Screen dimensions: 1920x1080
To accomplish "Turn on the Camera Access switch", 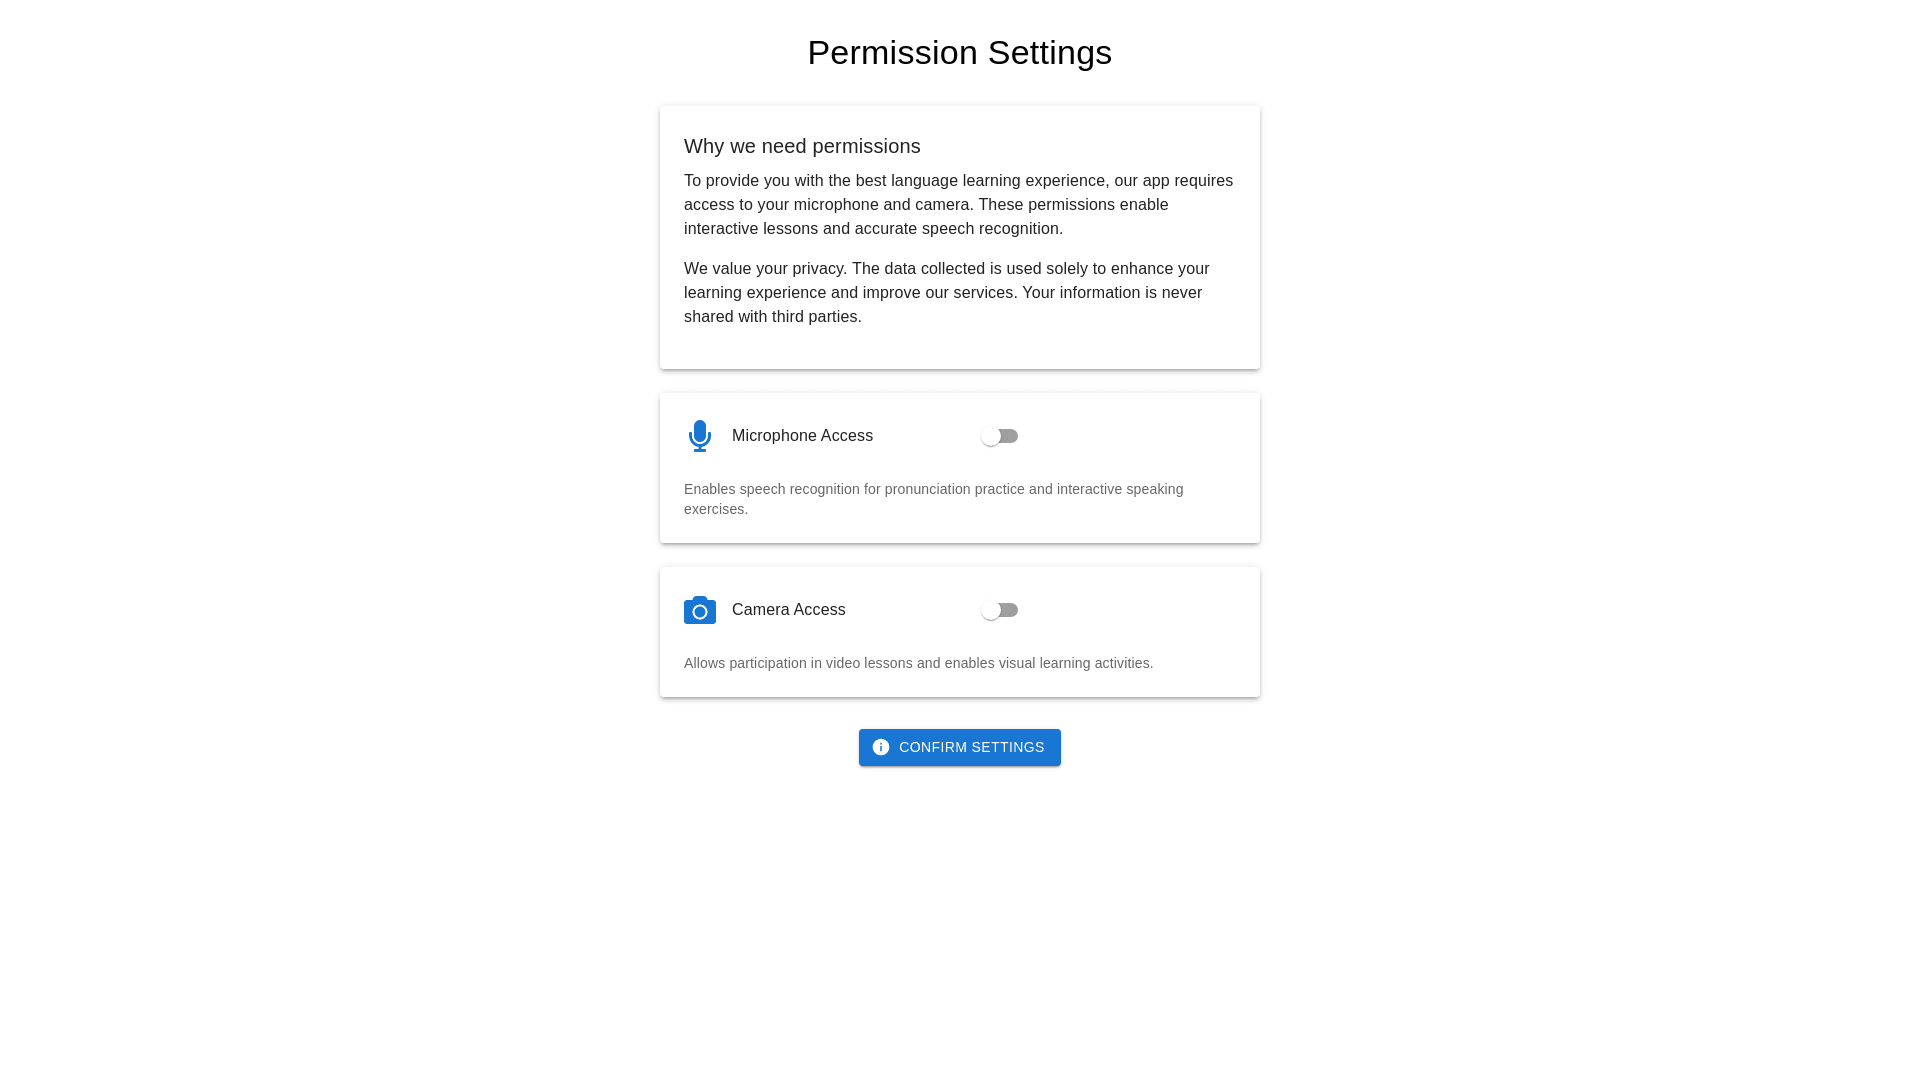I will click(x=999, y=610).
